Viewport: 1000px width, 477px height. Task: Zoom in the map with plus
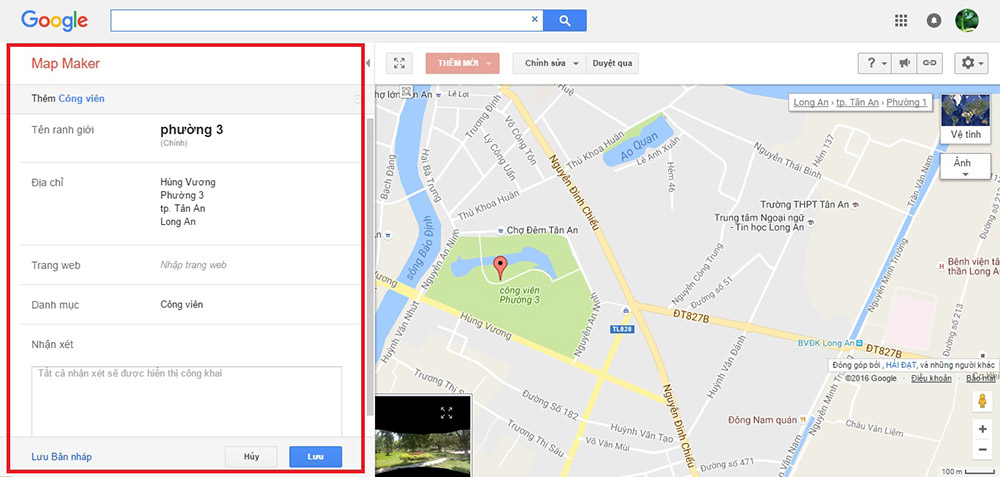(982, 429)
